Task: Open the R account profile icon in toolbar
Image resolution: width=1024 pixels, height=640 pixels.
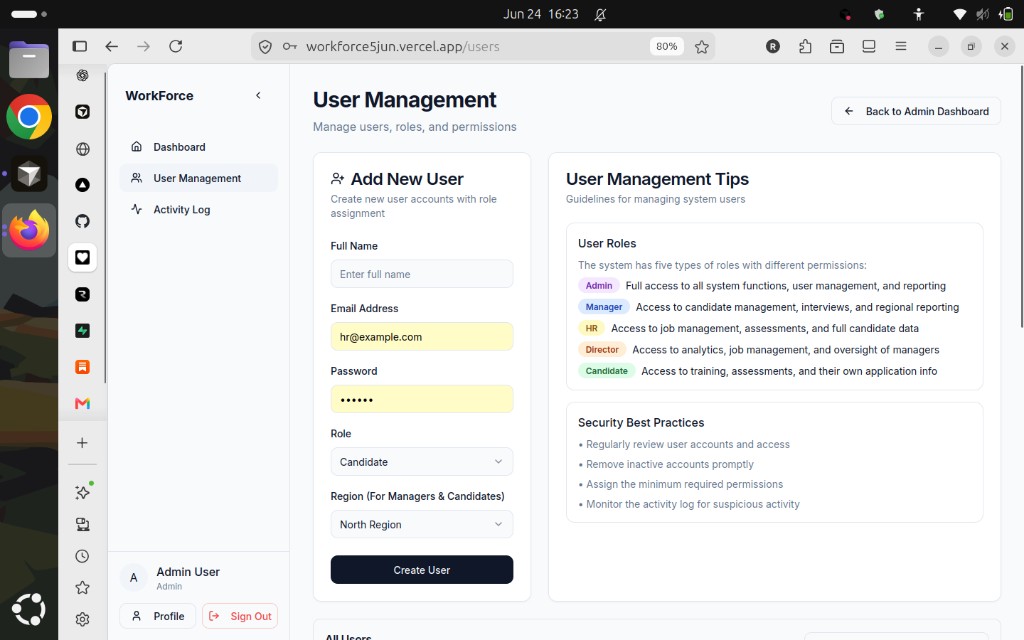Action: click(773, 46)
